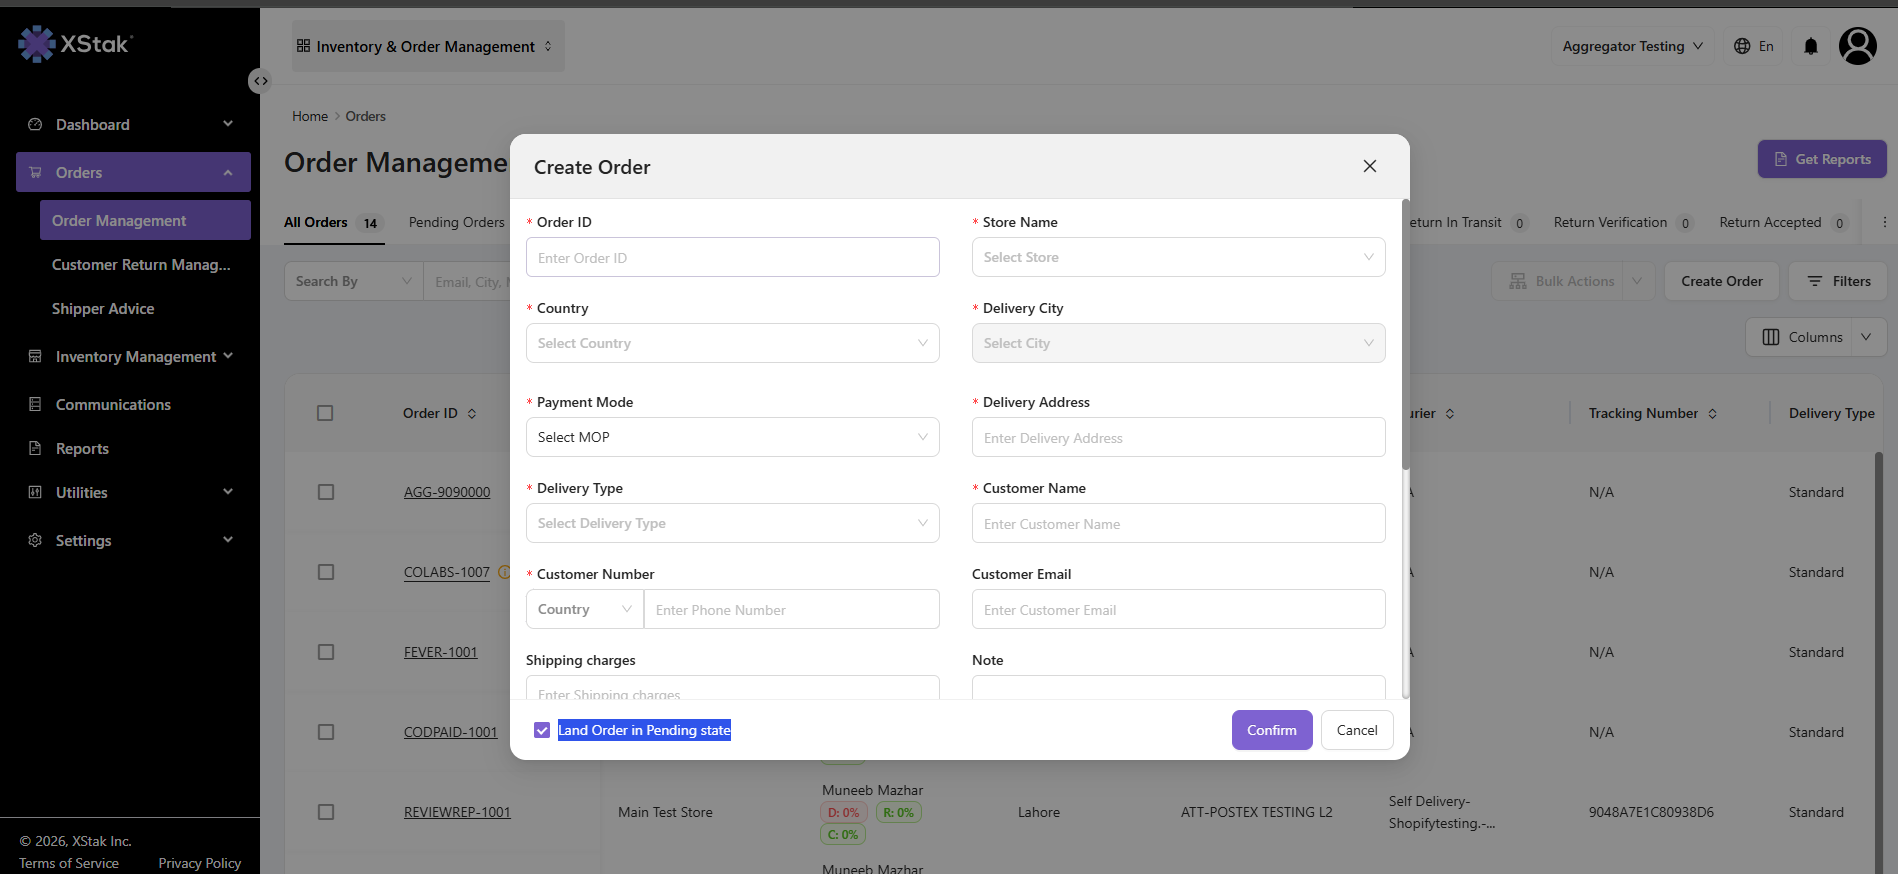This screenshot has width=1898, height=874.
Task: Open Shipper Advice in sidebar
Action: point(103,308)
